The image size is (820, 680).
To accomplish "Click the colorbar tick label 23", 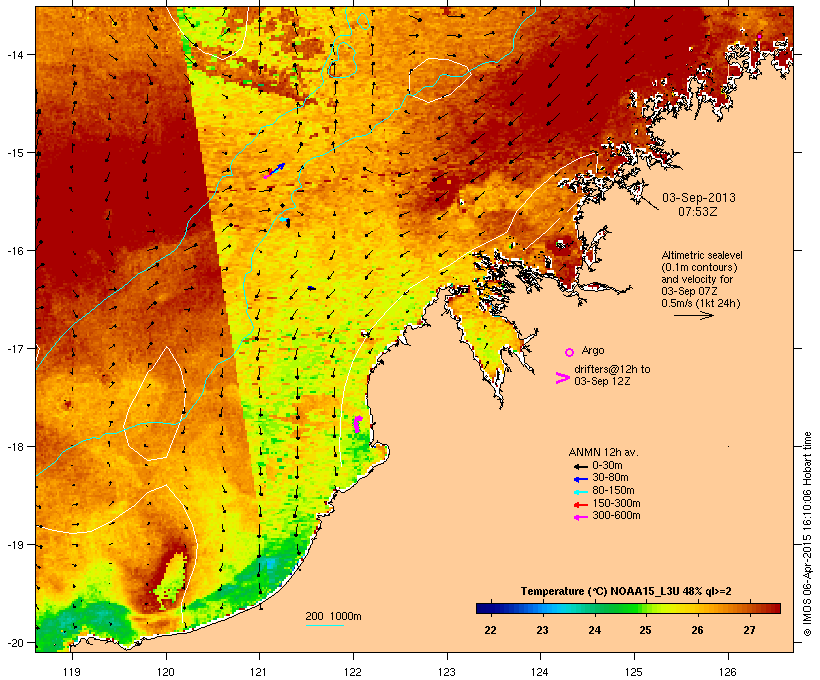I will click(542, 630).
